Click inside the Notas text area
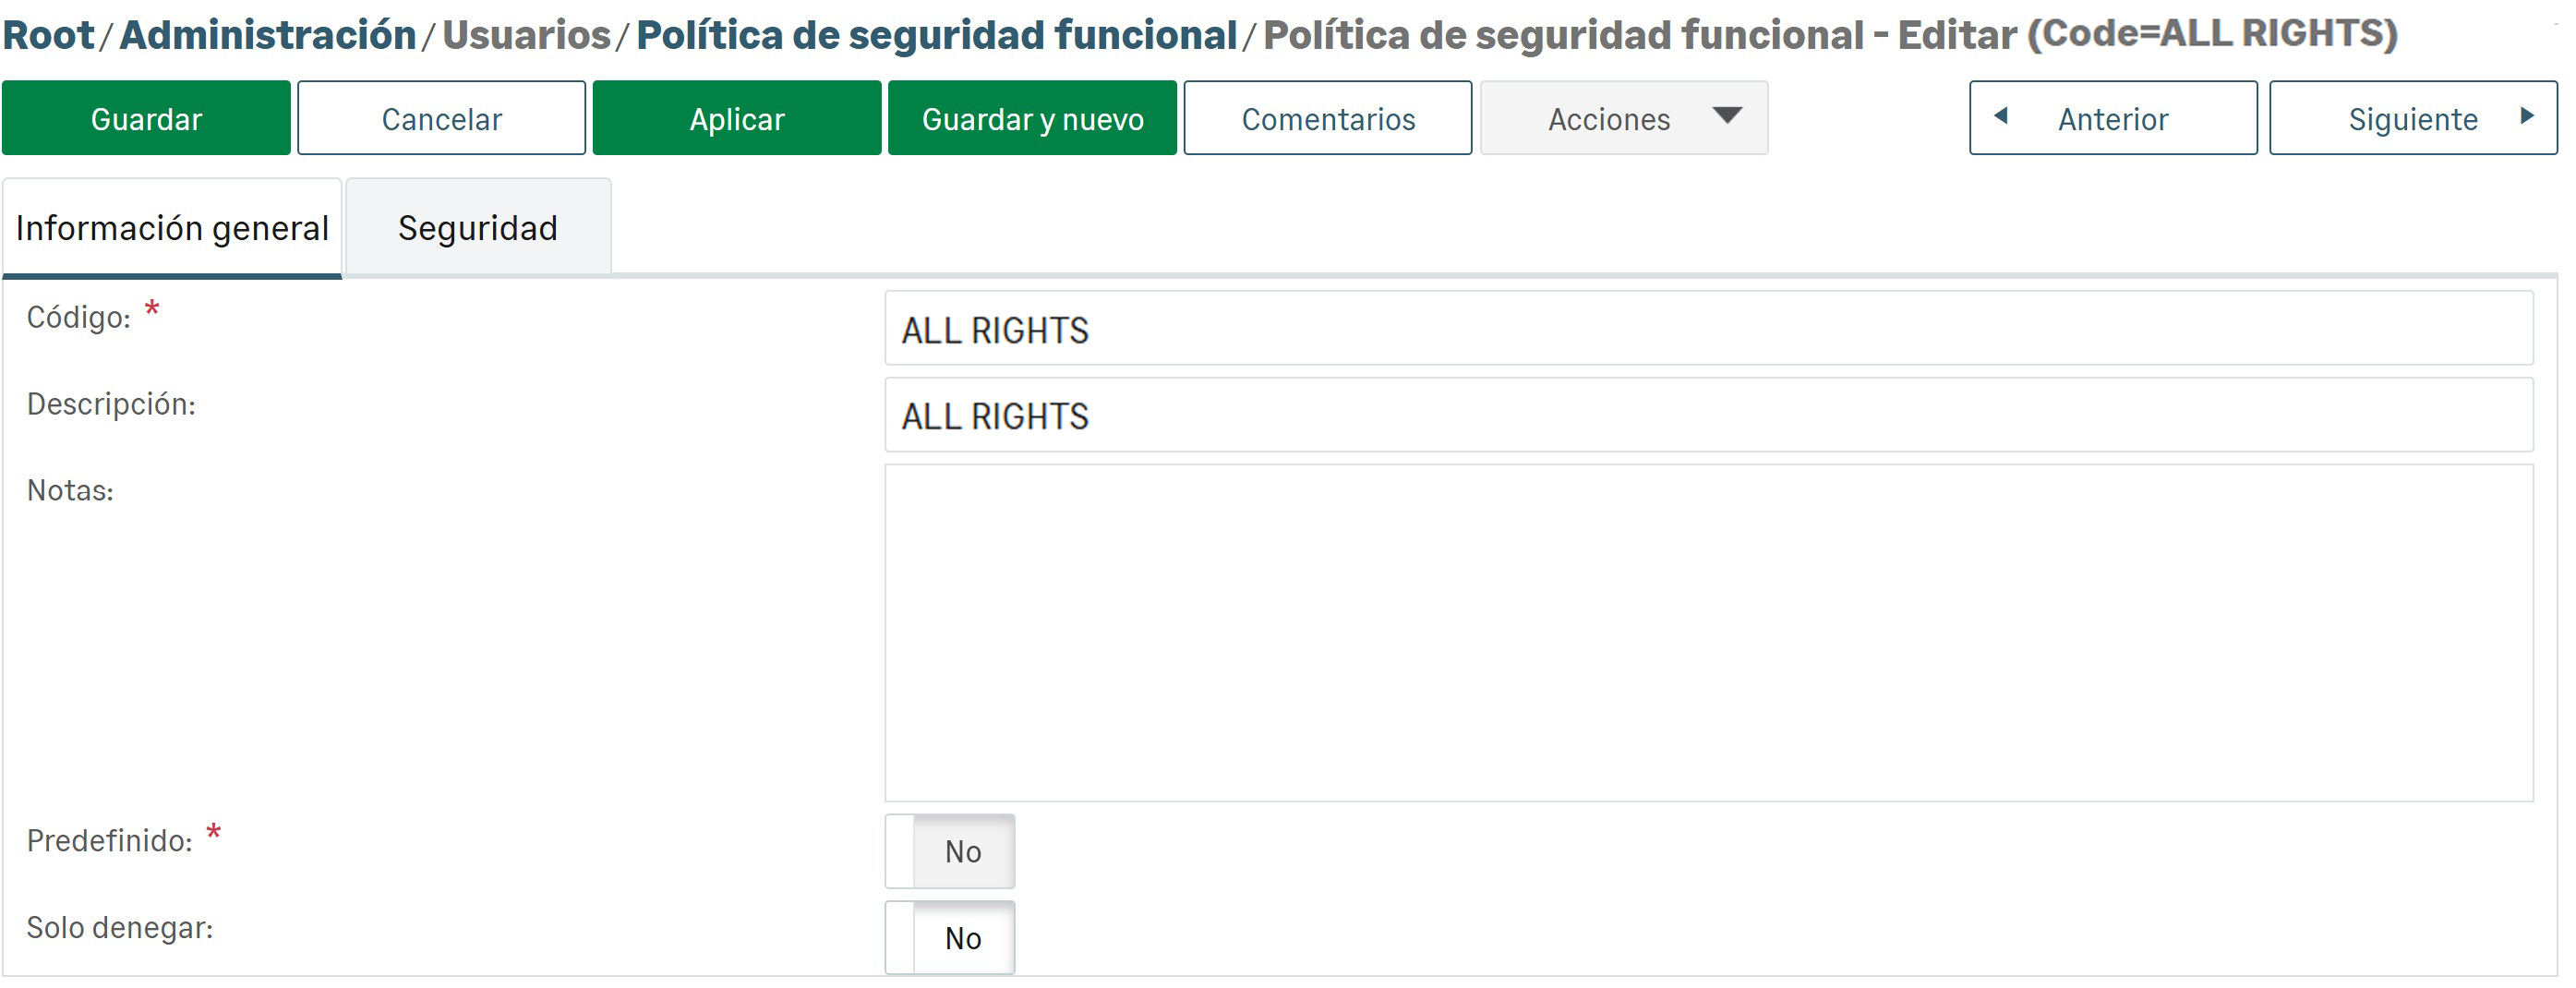 [1708, 632]
